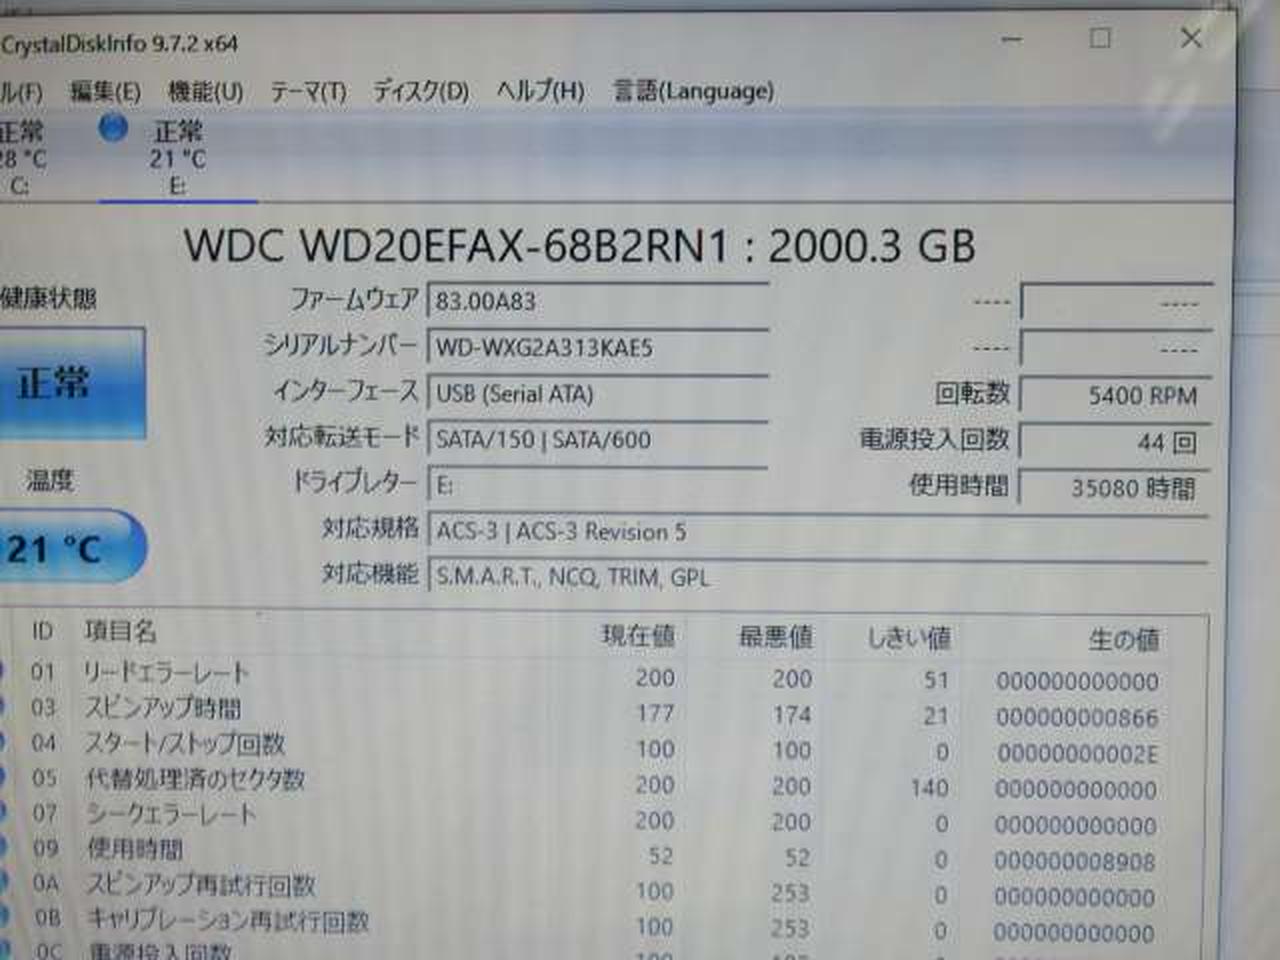1280x960 pixels.
Task: Close the CrystalDiskInfo window
Action: pos(1190,38)
